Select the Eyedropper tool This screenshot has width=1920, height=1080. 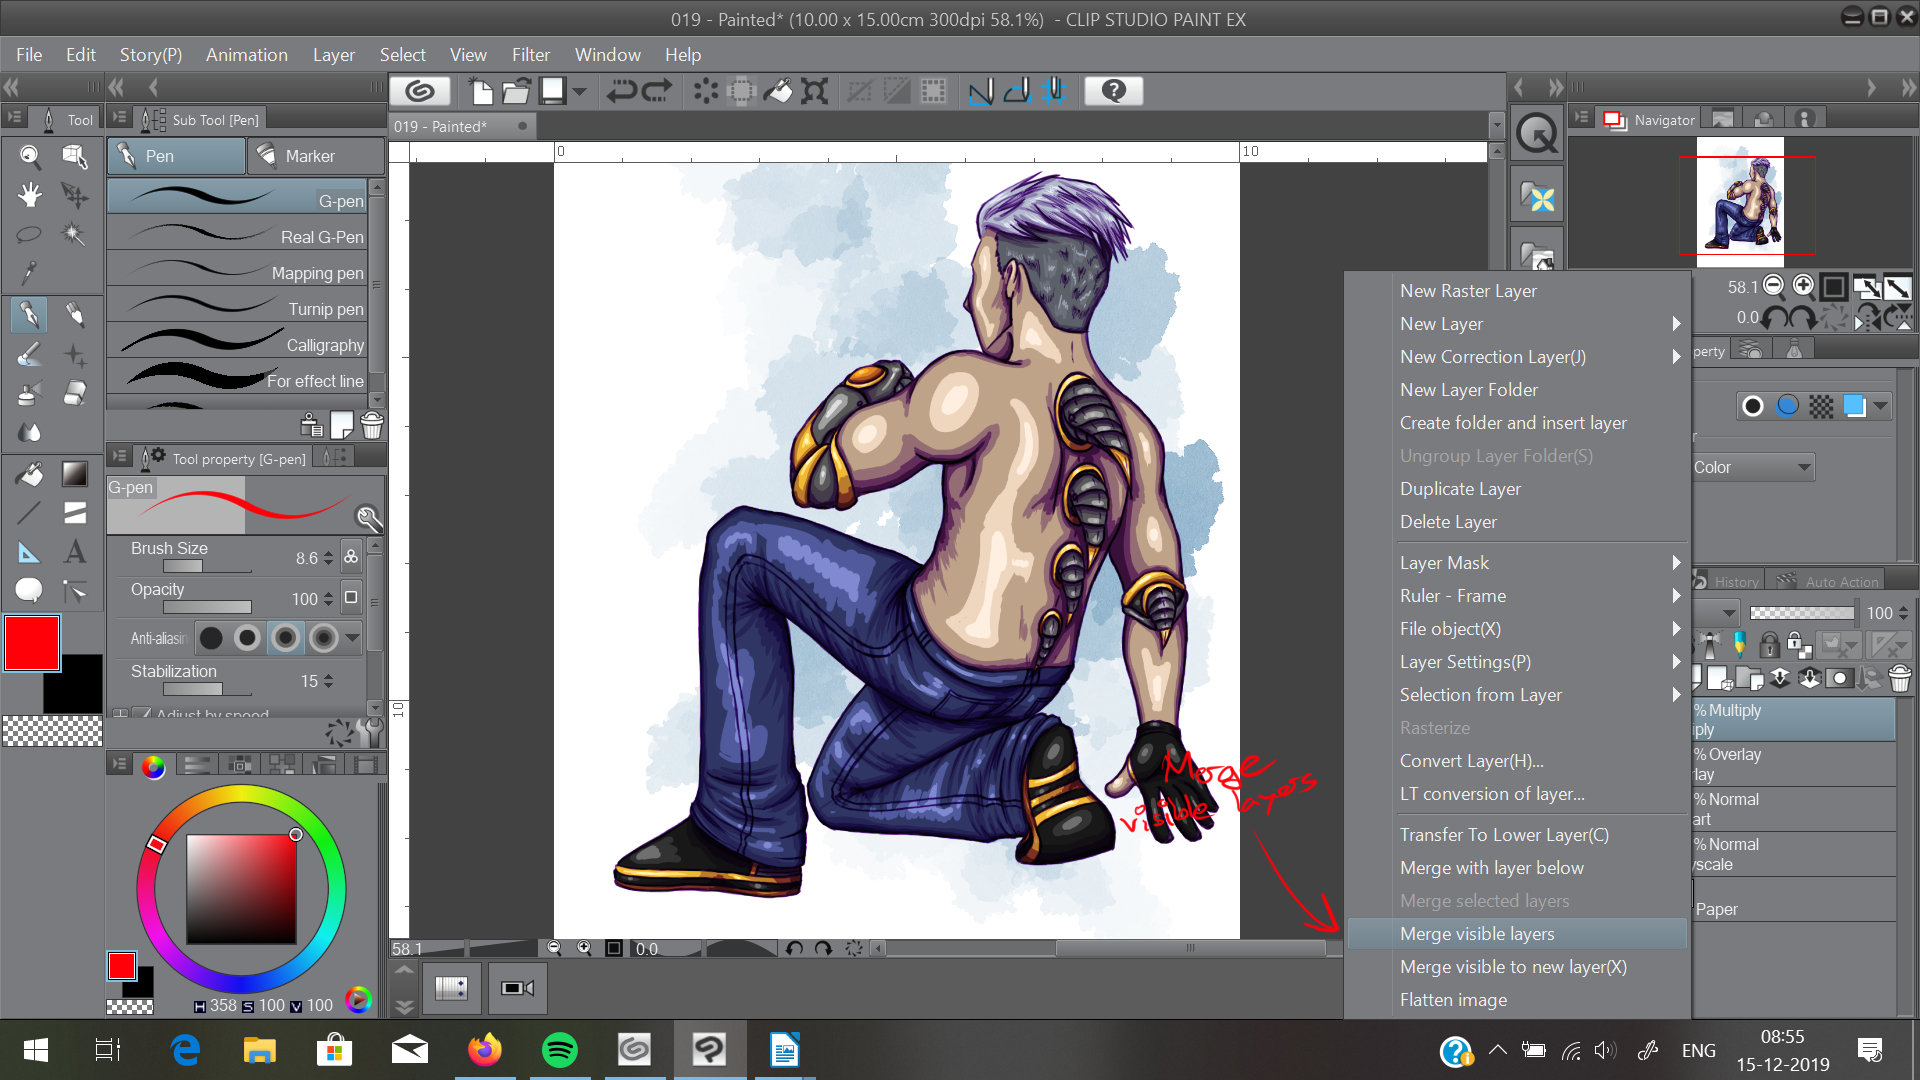pos(29,273)
